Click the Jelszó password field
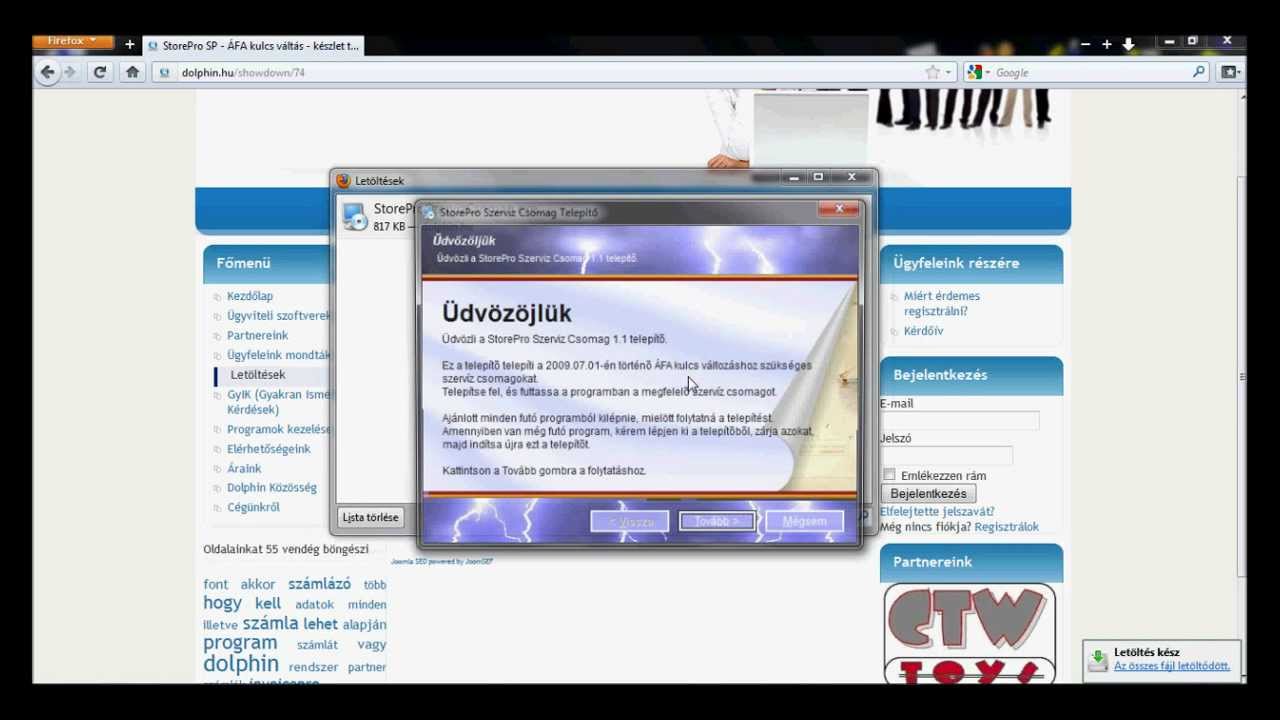1280x720 pixels. click(947, 456)
